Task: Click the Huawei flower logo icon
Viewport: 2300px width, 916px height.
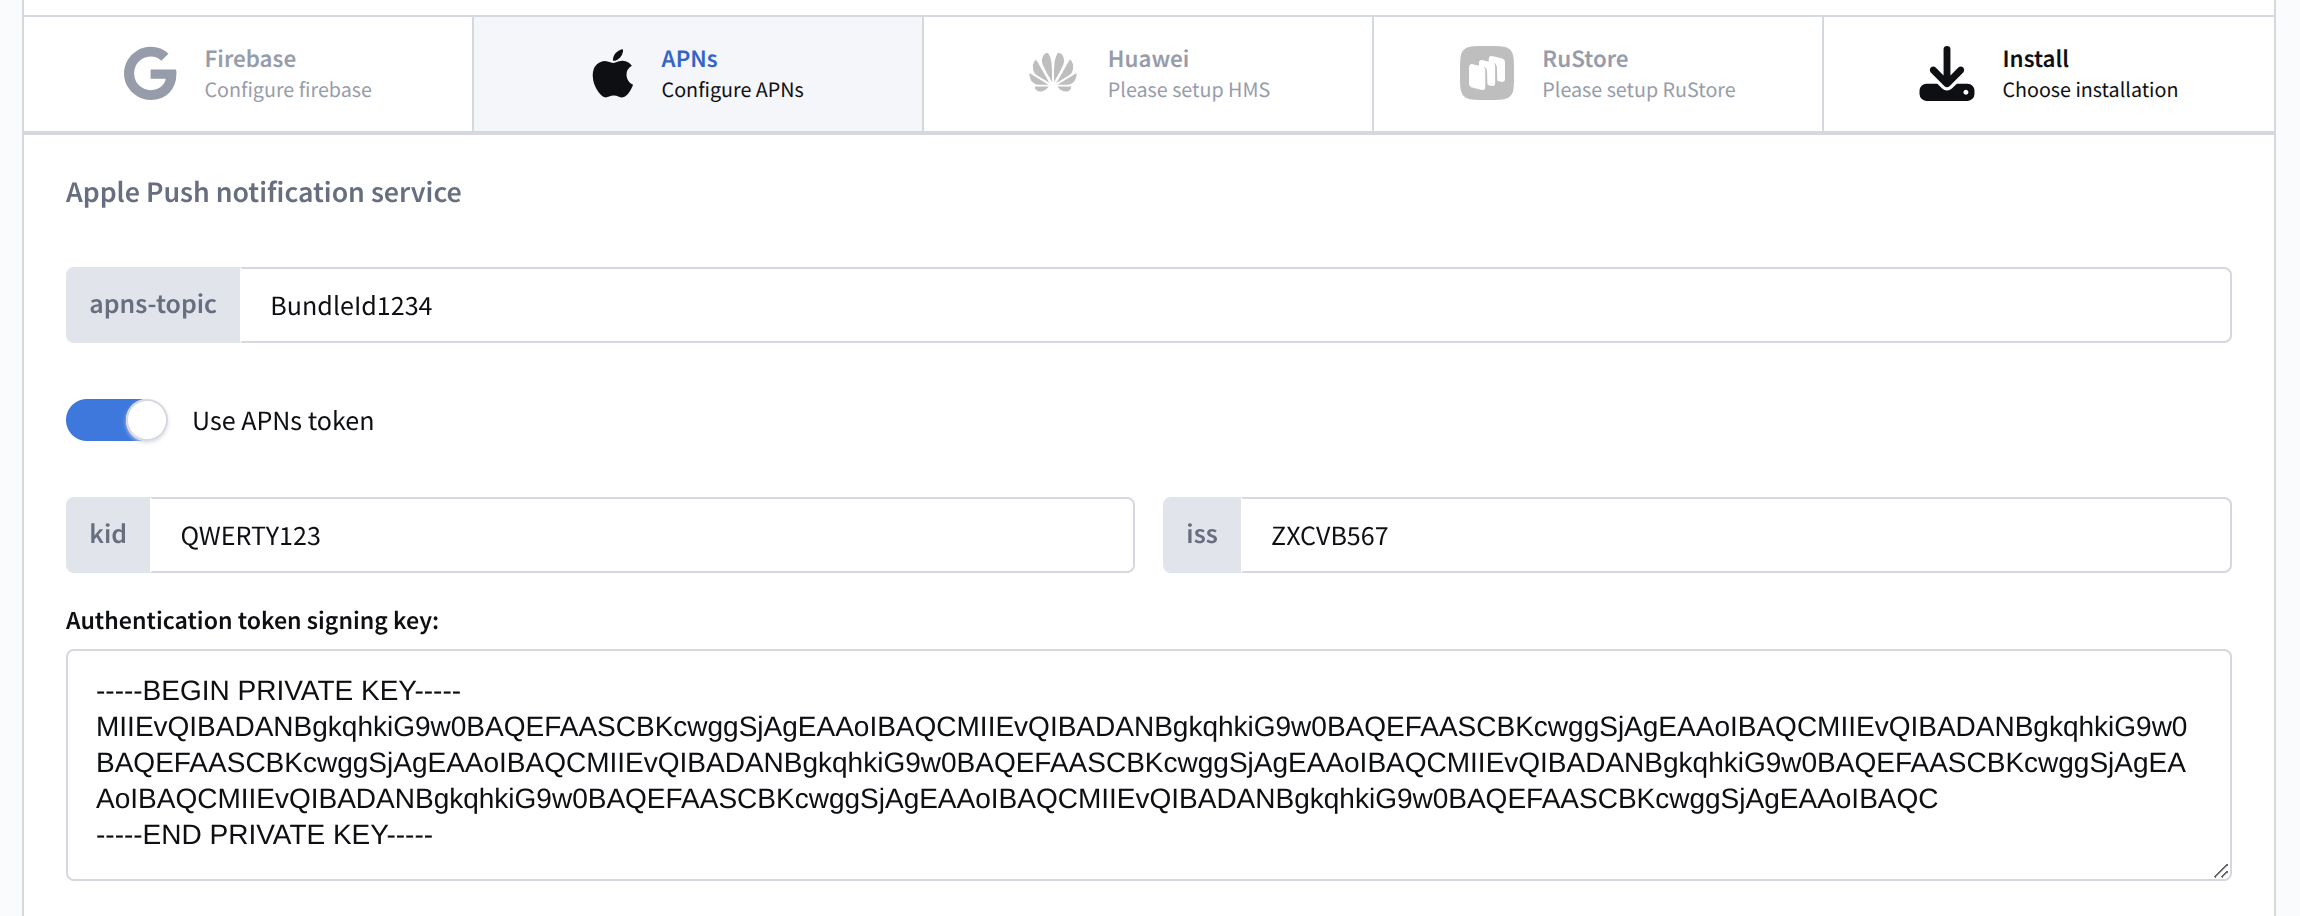Action: [x=1053, y=74]
